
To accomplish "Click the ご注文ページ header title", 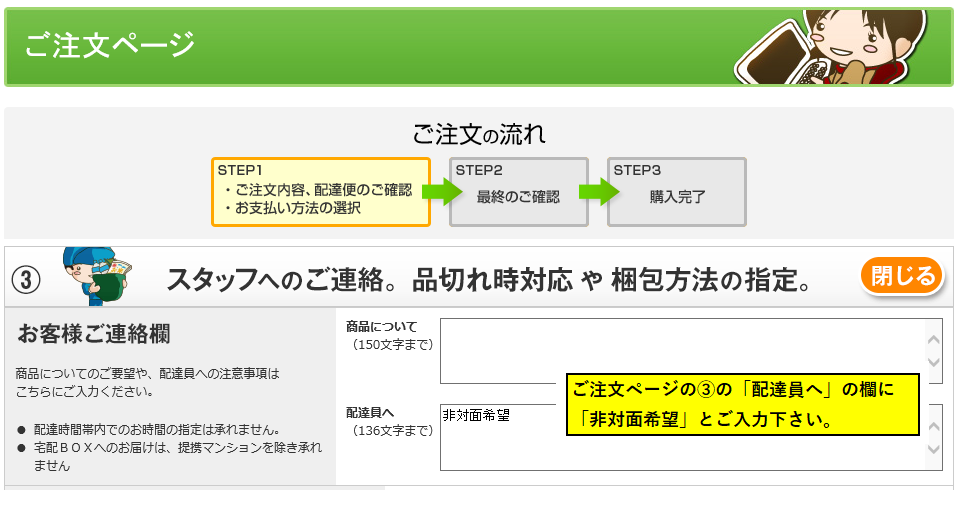I will pos(110,46).
